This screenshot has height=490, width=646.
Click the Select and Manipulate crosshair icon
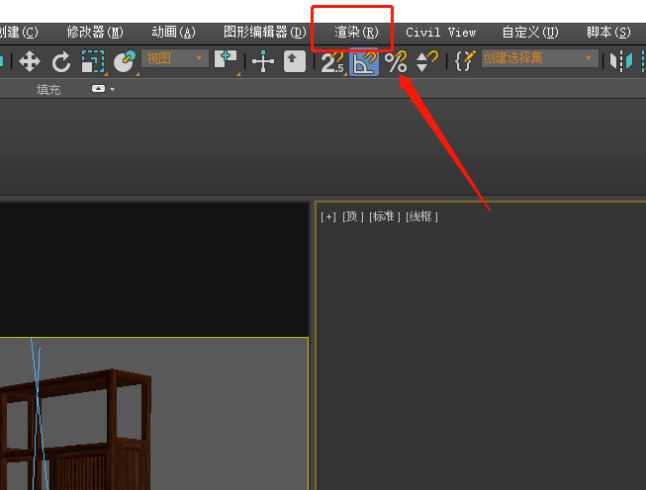pos(263,62)
